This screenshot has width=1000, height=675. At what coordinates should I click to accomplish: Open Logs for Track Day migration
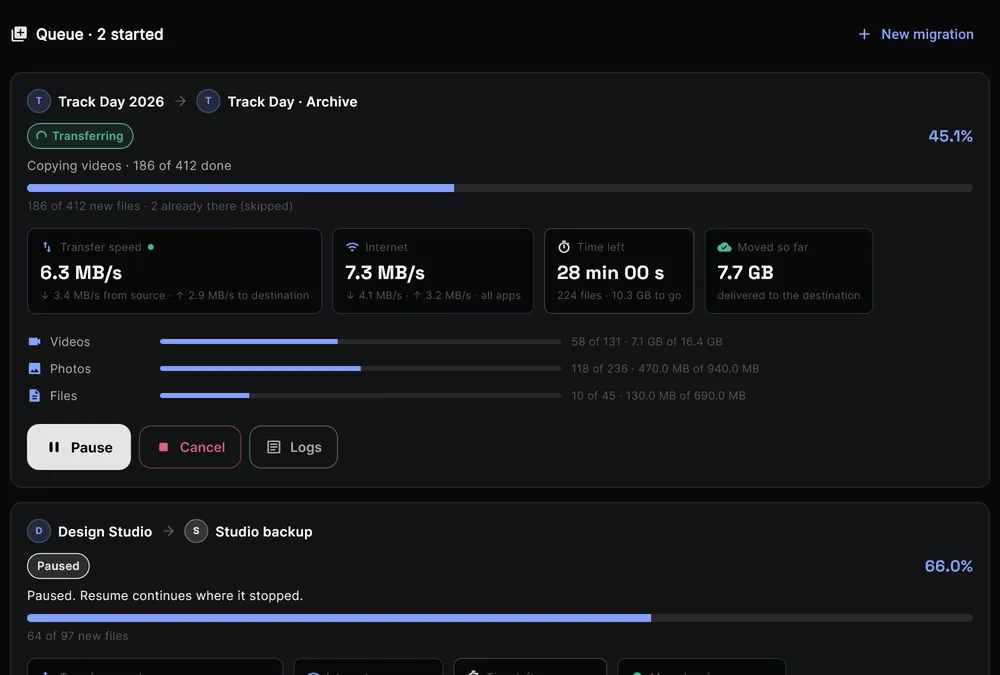(293, 447)
